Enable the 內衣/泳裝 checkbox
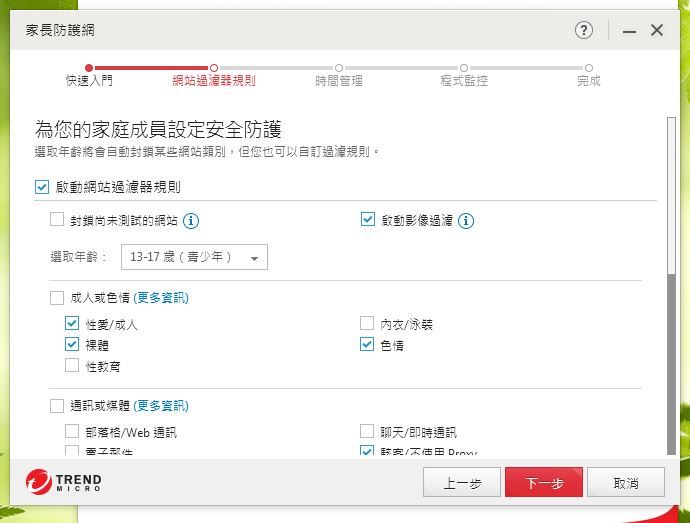The height and width of the screenshot is (523, 690). coord(367,324)
